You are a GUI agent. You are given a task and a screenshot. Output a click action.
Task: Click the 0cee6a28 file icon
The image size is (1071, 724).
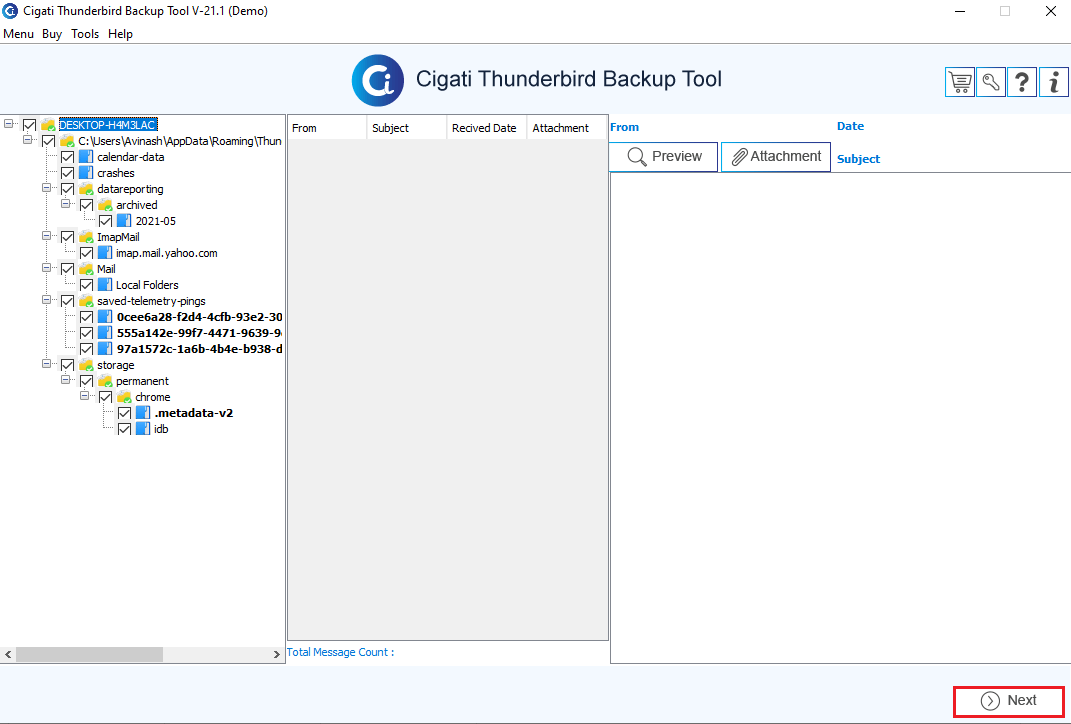tap(105, 317)
